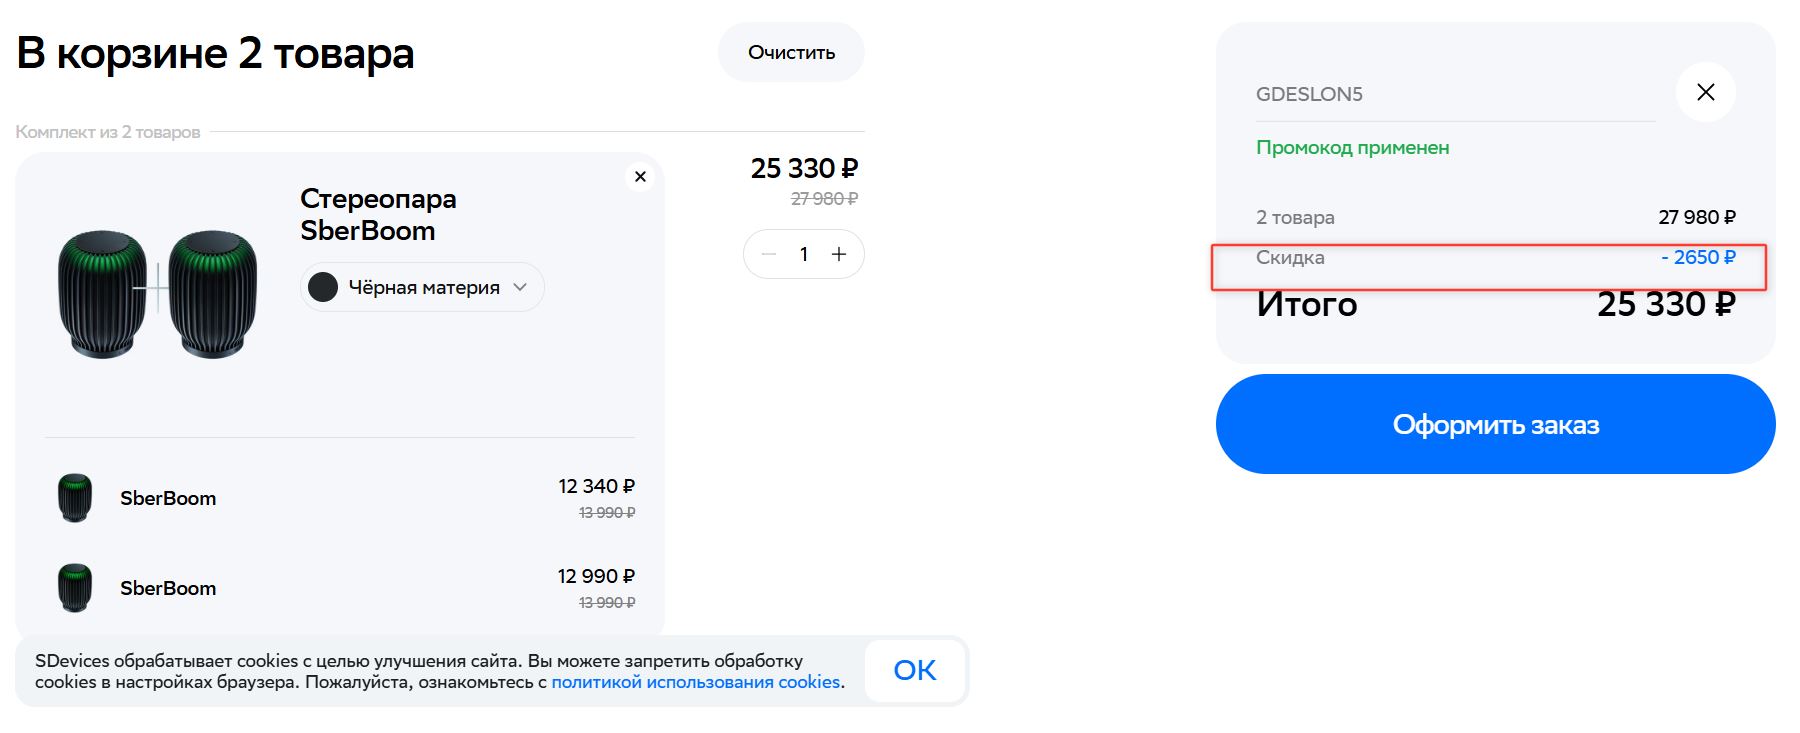Click the quantity value in the stepper
Screen dimensions: 1800x733
[804, 254]
